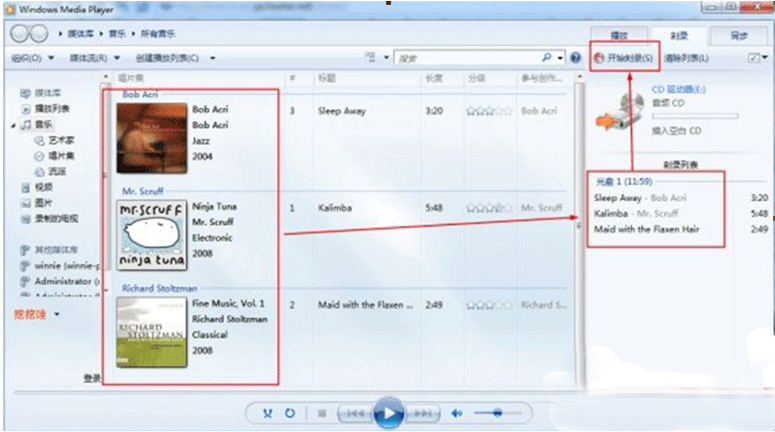
Task: Open the 挖挖哇 dropdown arrow
Action: pyautogui.click(x=57, y=314)
